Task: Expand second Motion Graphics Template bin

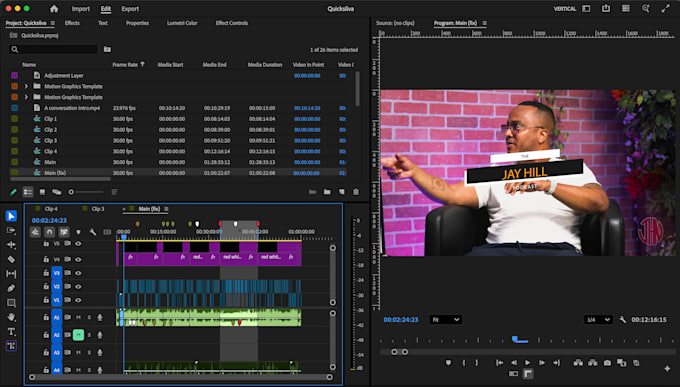Action: (x=26, y=97)
